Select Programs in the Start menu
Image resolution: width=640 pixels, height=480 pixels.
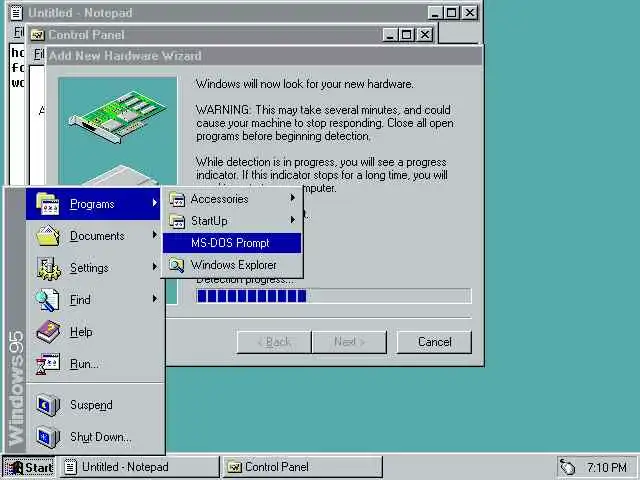pos(93,204)
